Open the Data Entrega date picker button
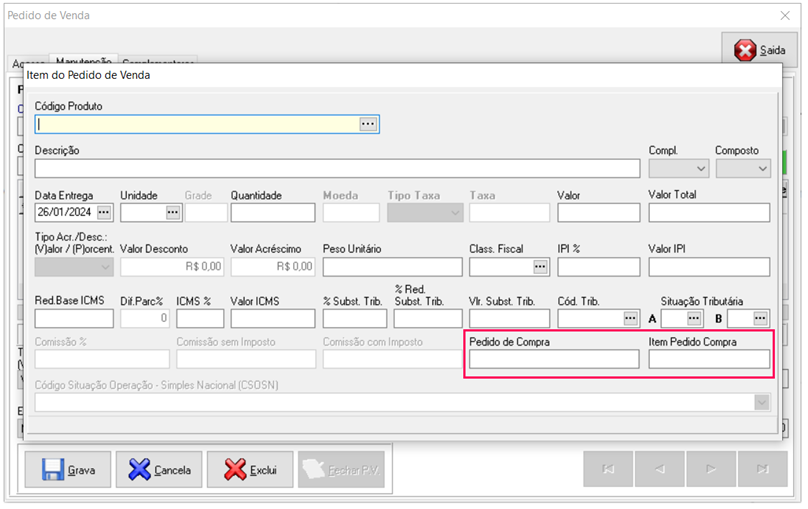Viewport: 808px width, 509px height. click(104, 213)
